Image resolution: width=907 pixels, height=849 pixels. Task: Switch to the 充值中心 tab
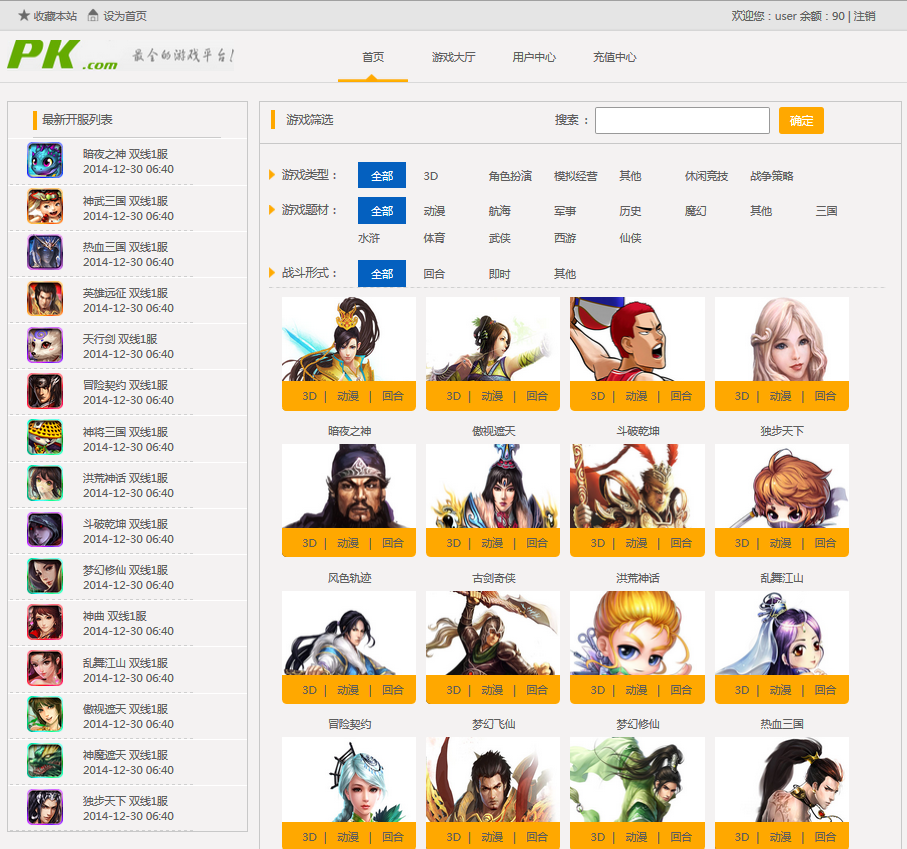(x=614, y=57)
